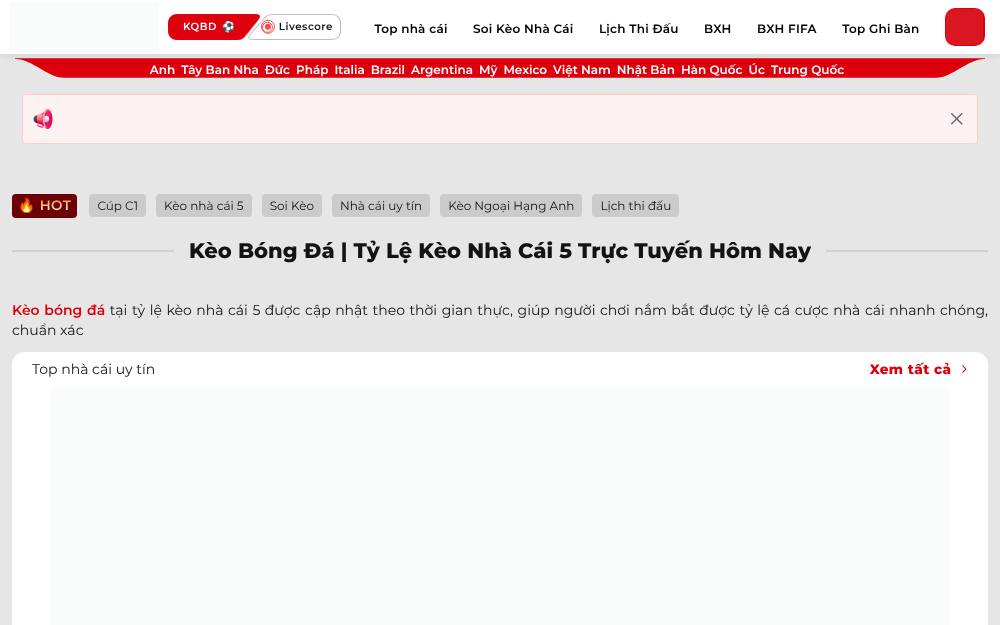Go to Soi Kèo Nhà Cái menu

point(523,29)
